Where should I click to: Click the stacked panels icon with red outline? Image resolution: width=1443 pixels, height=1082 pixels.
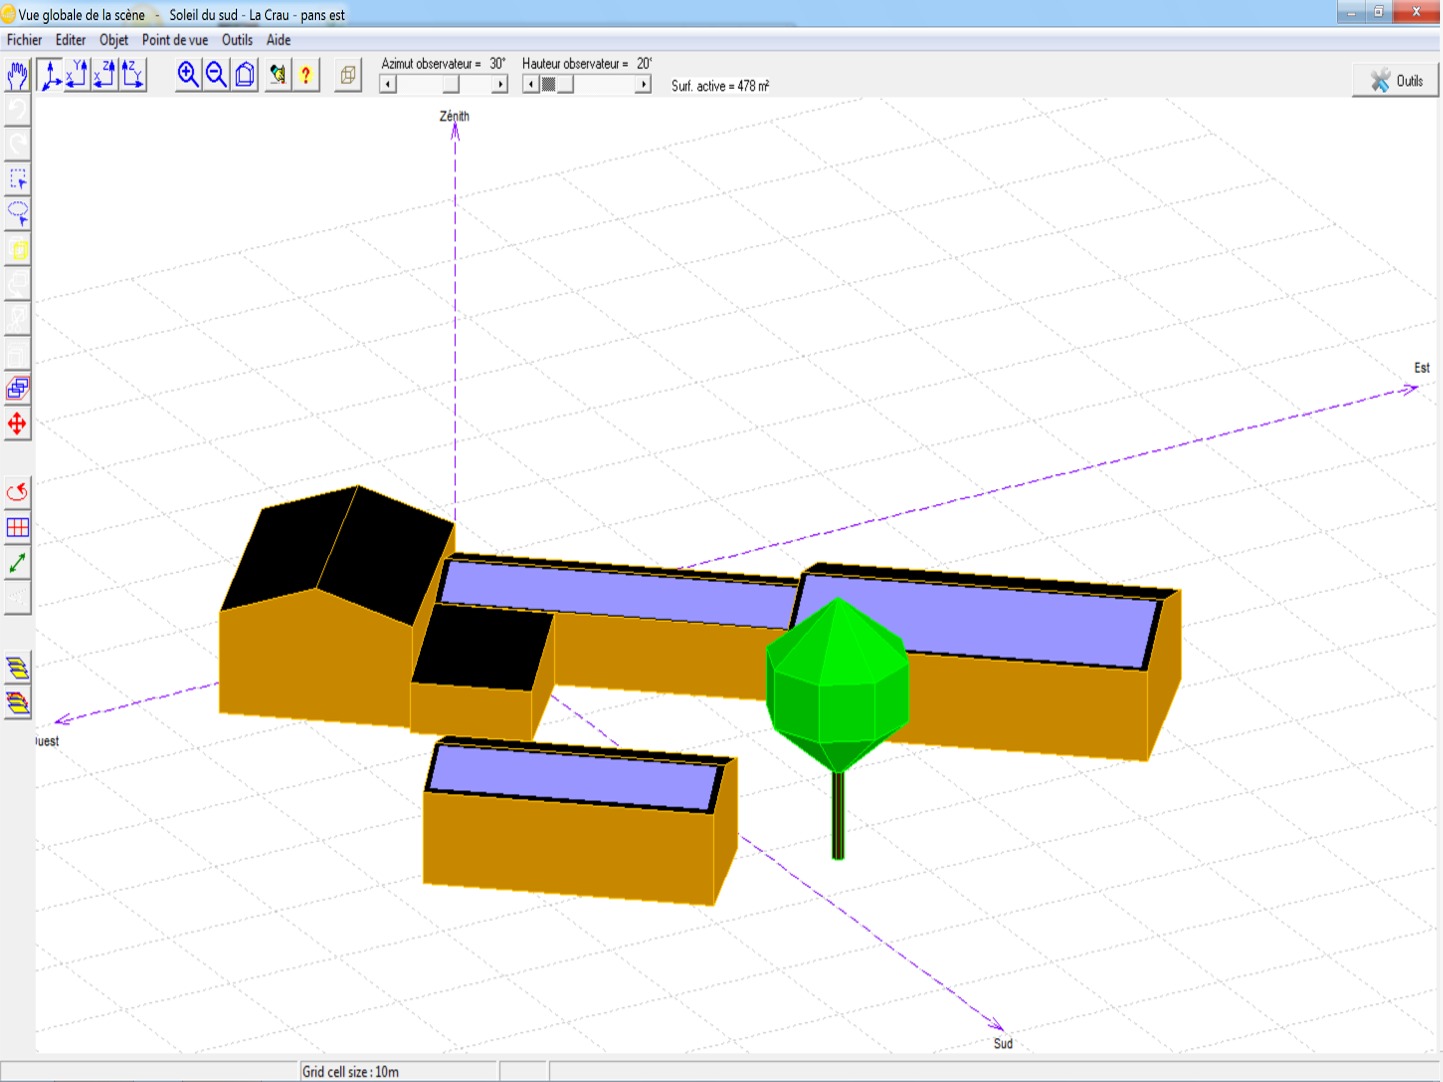click(x=18, y=703)
